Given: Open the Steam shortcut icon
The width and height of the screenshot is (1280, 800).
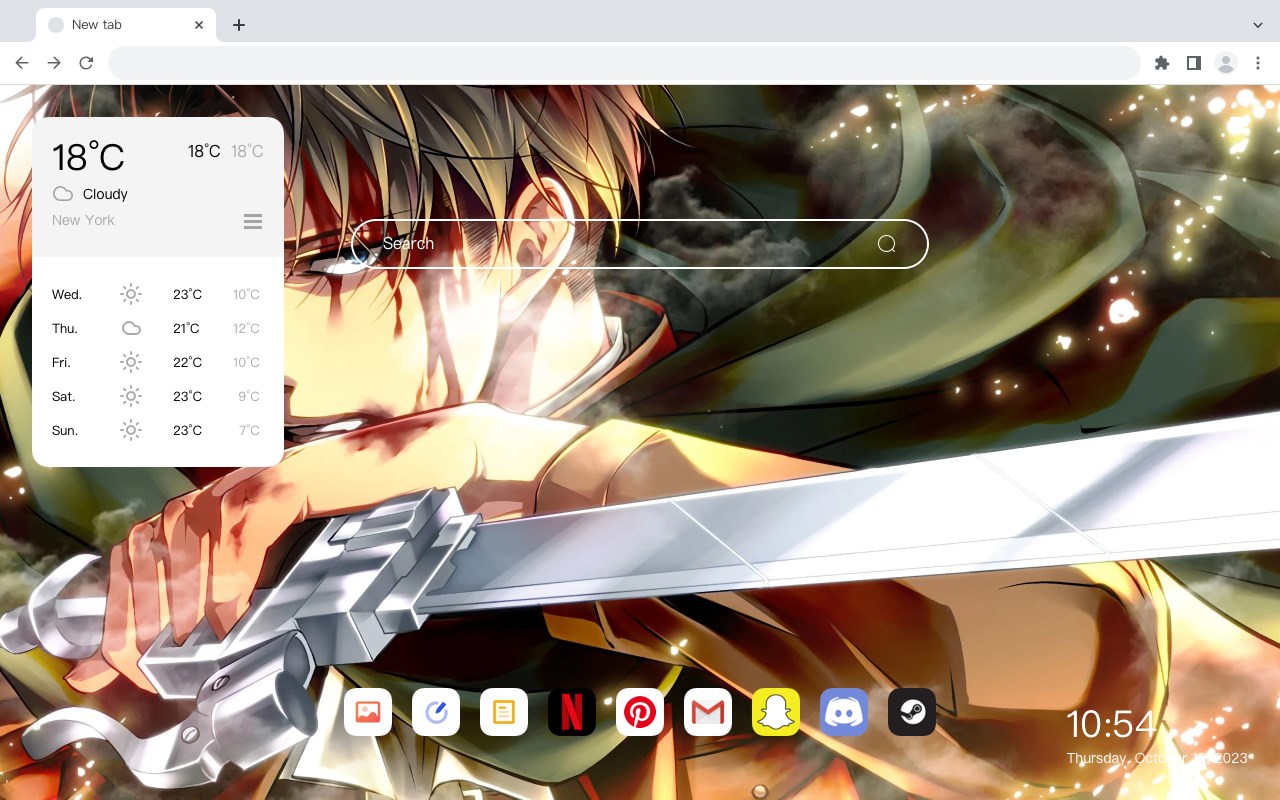Looking at the screenshot, I should click(x=912, y=712).
